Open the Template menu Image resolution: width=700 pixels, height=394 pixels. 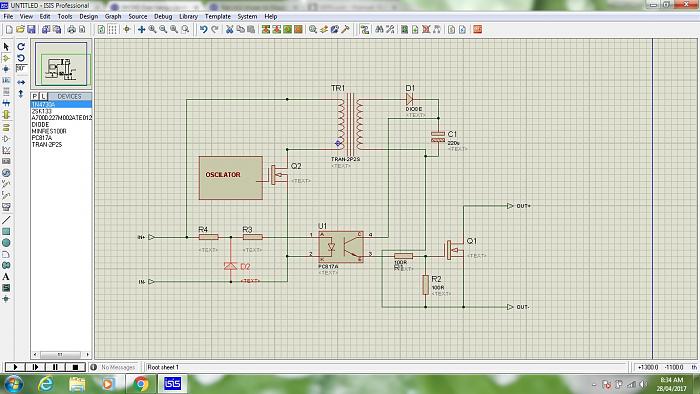(218, 17)
